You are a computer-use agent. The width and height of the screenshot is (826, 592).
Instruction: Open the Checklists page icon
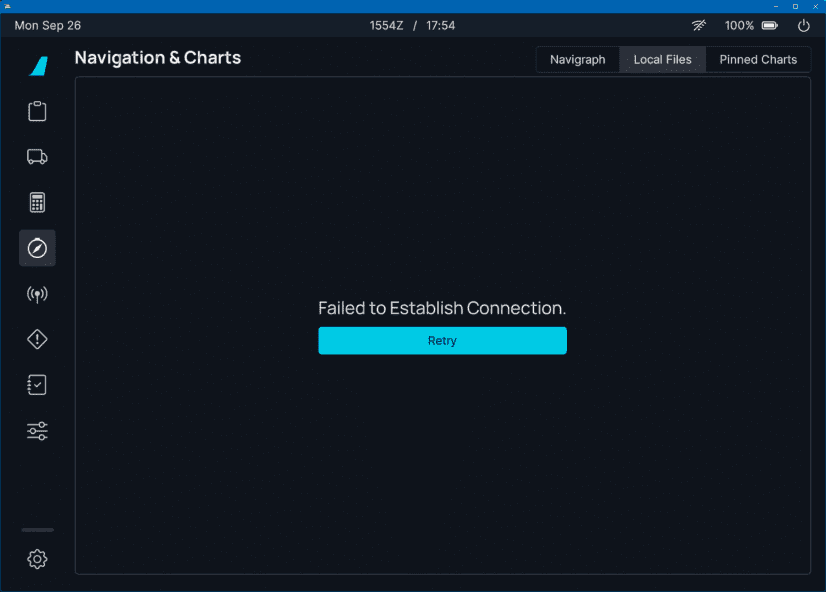point(37,385)
